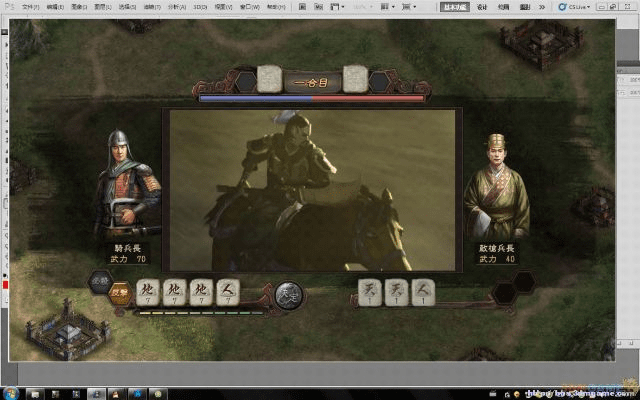Open the 文件 (File) menu

[30, 6]
